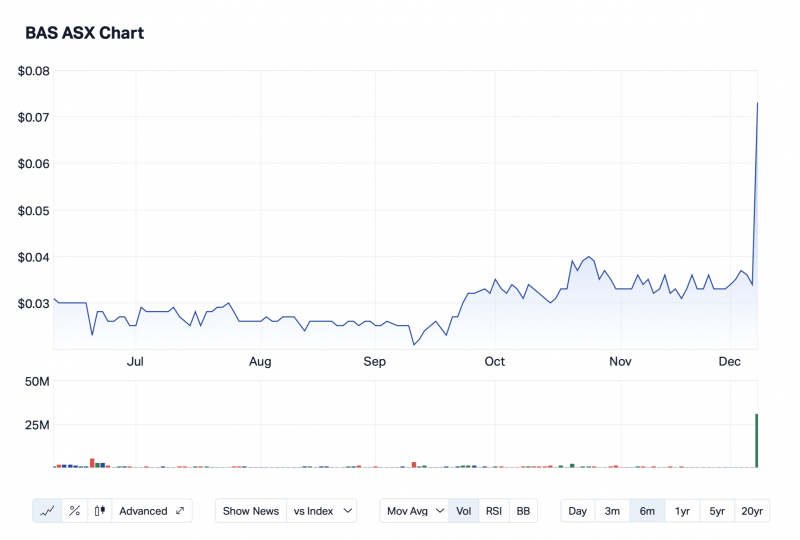Click the large green December volume bar
The height and width of the screenshot is (540, 800).
coord(756,441)
